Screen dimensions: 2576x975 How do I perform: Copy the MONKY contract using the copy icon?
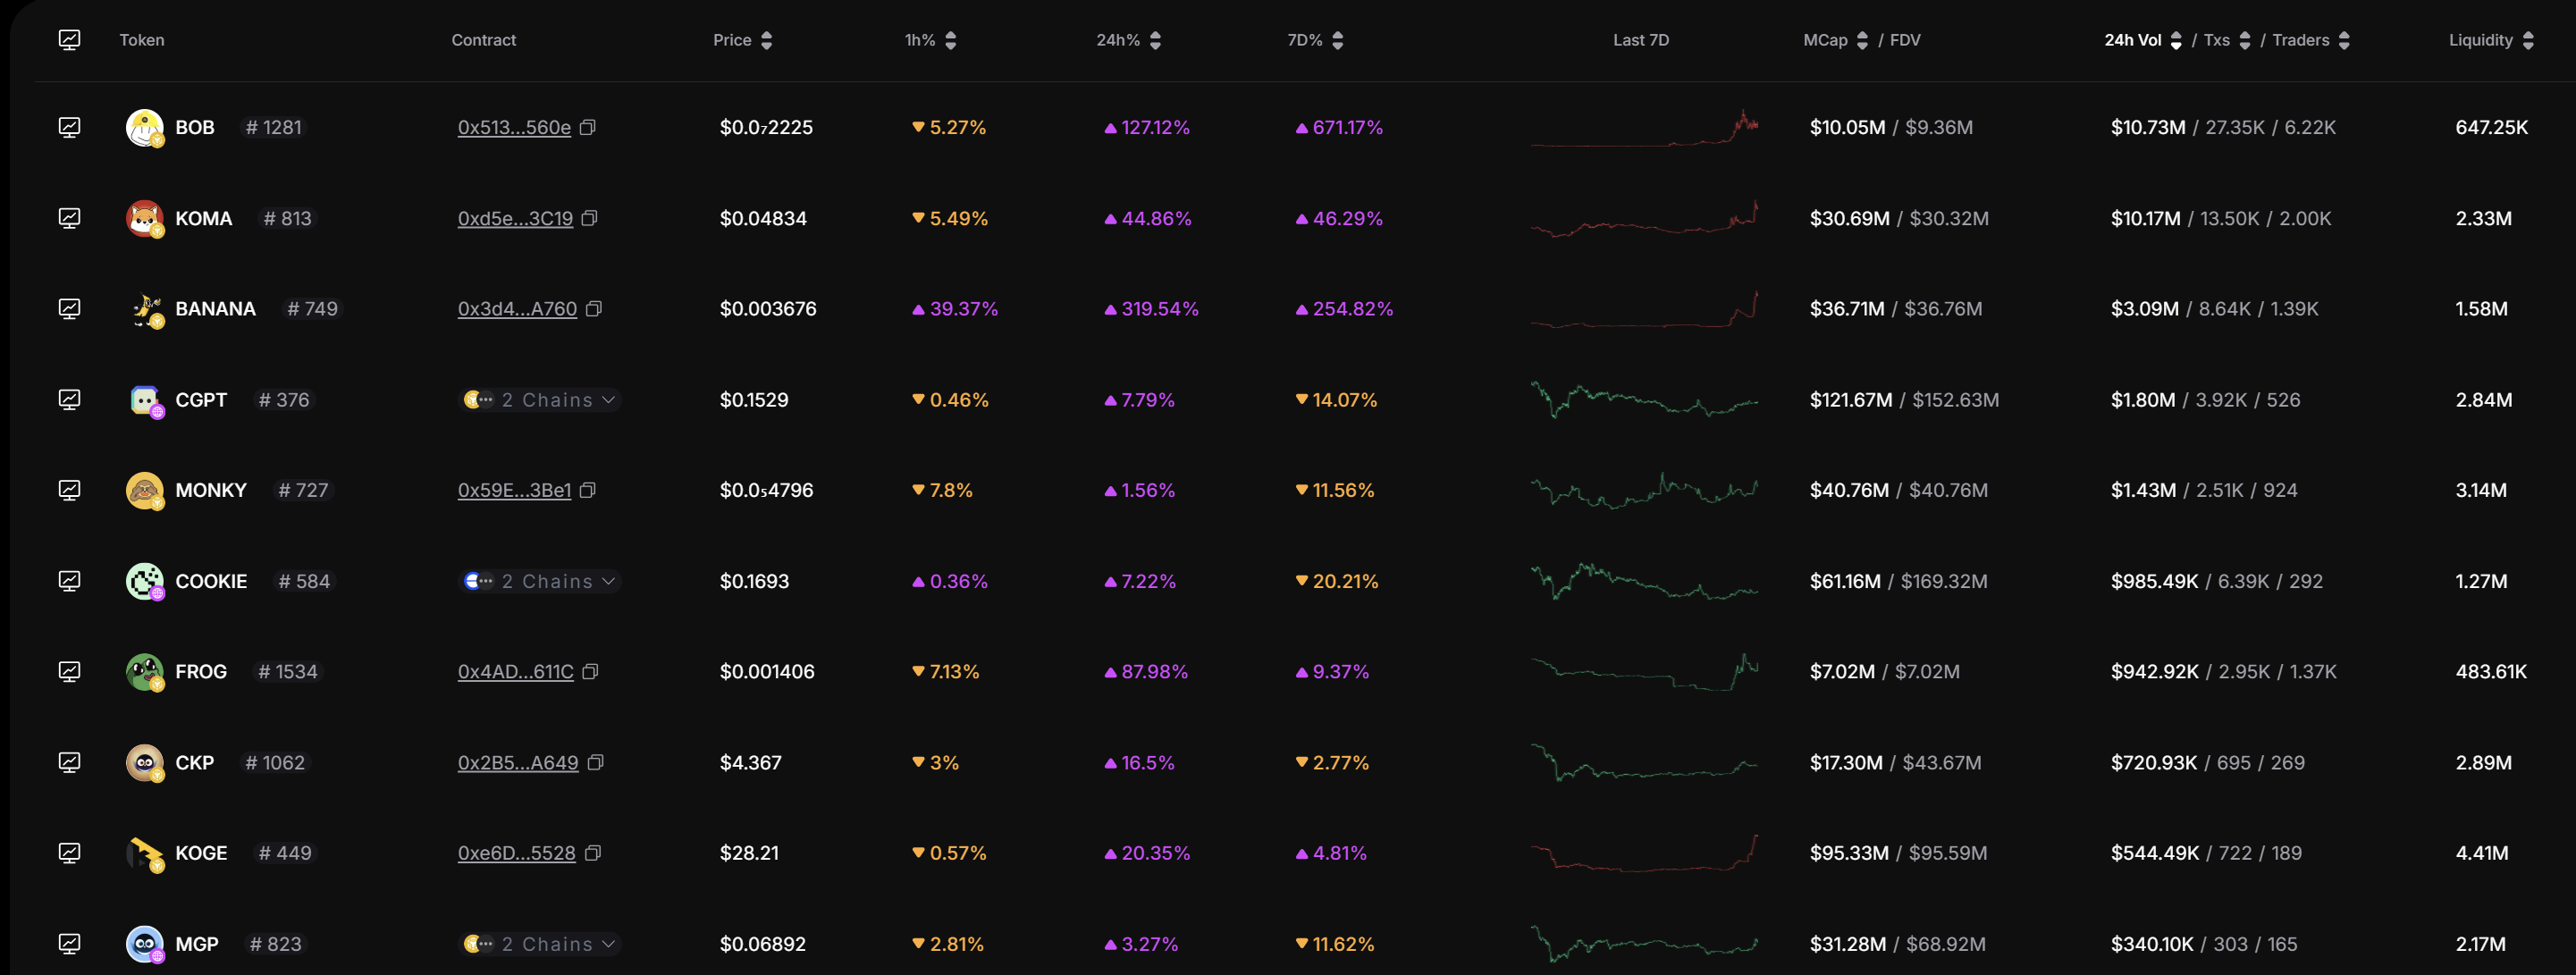point(589,490)
